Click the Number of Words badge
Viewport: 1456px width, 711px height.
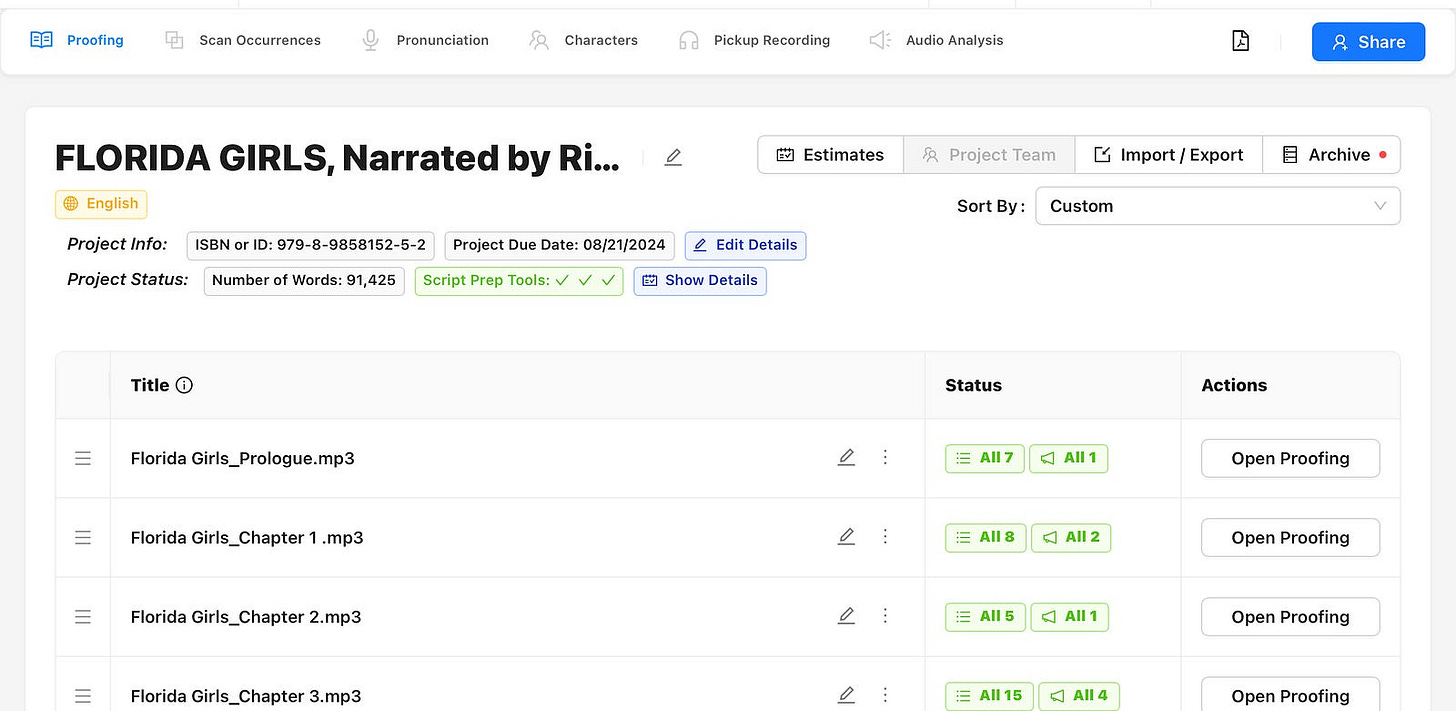click(x=304, y=281)
